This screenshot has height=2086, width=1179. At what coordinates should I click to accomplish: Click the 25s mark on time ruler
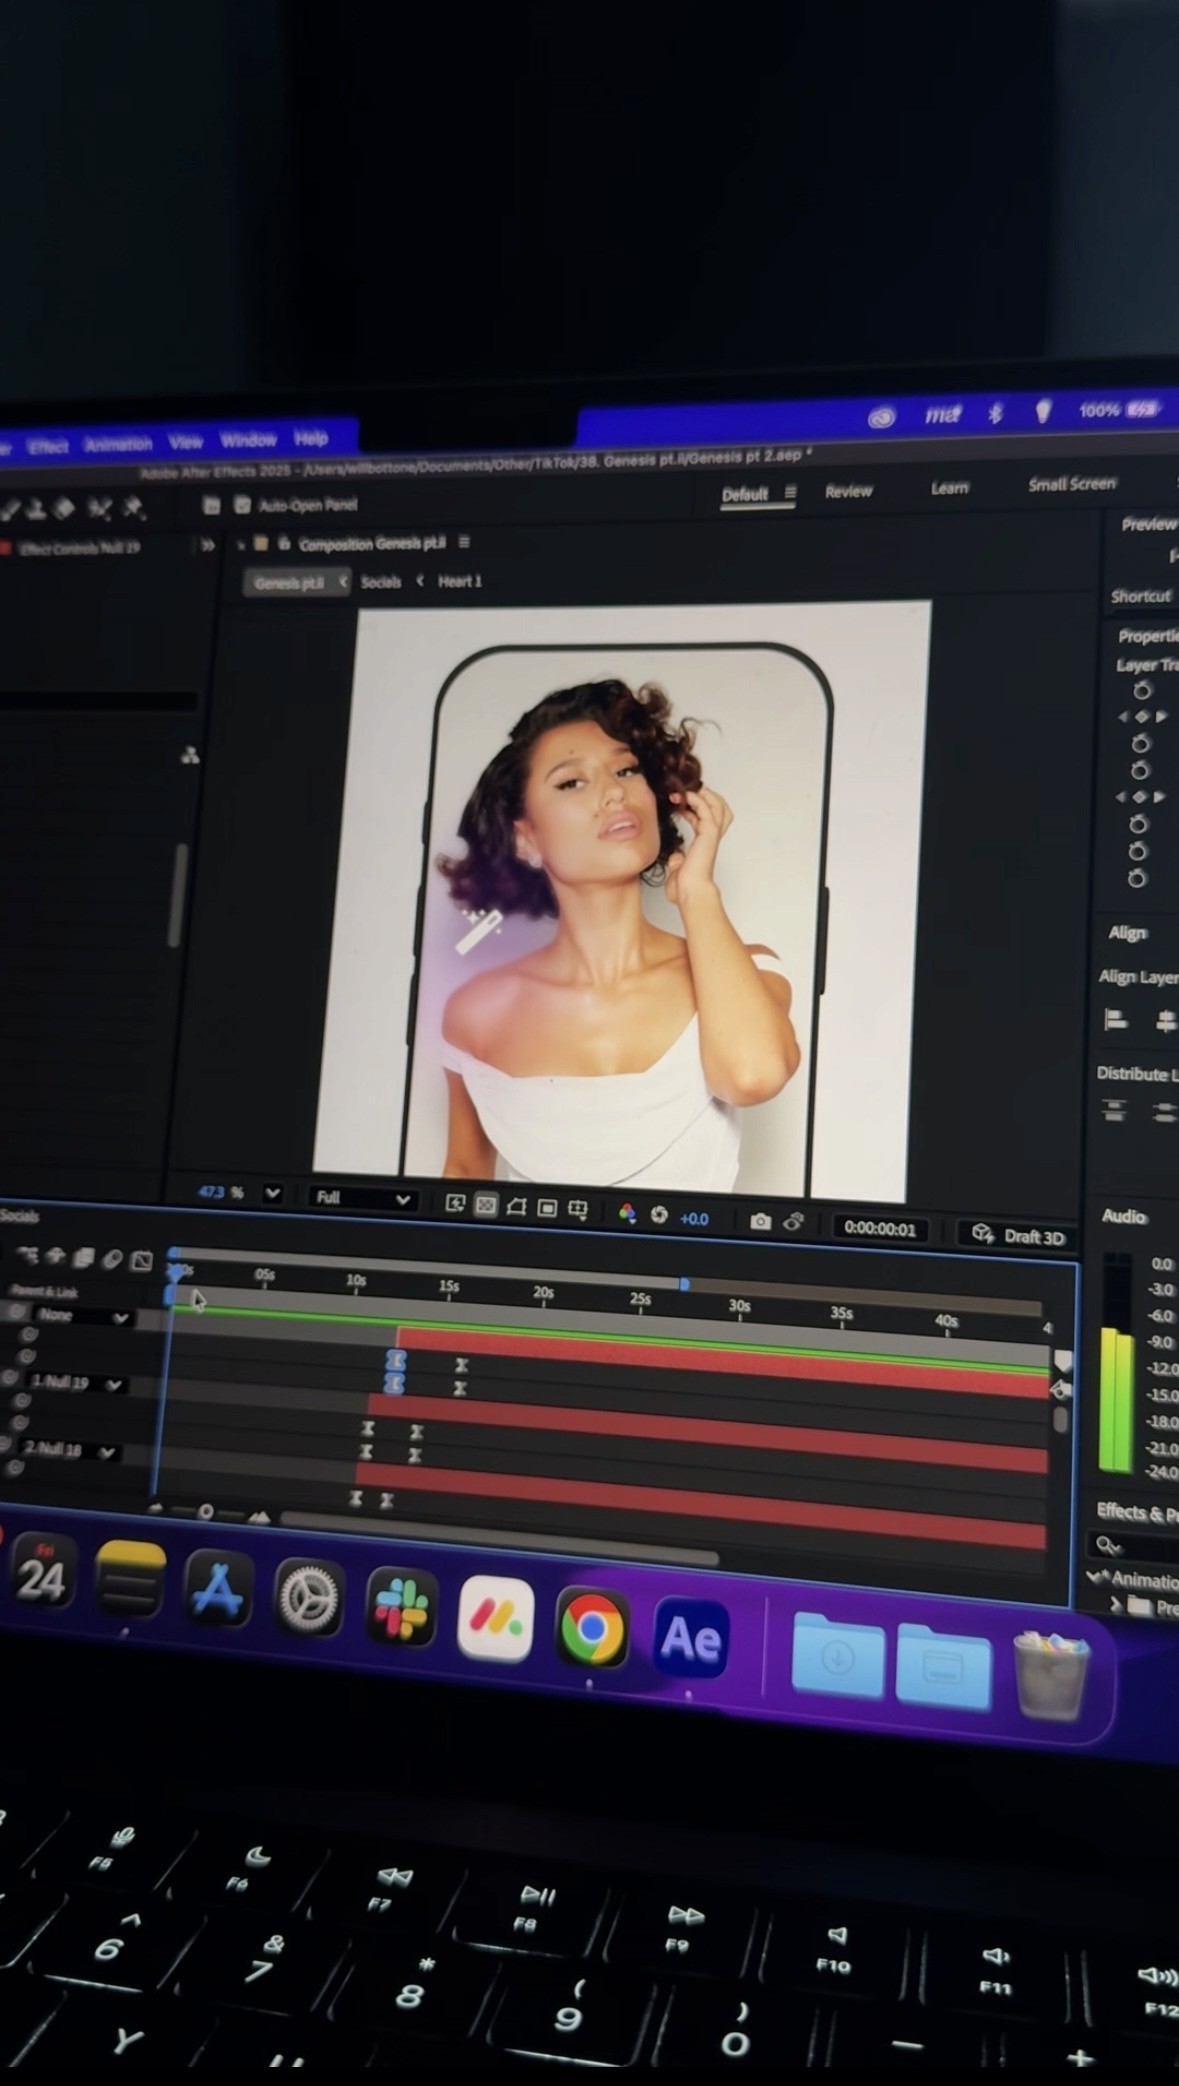pyautogui.click(x=640, y=1299)
